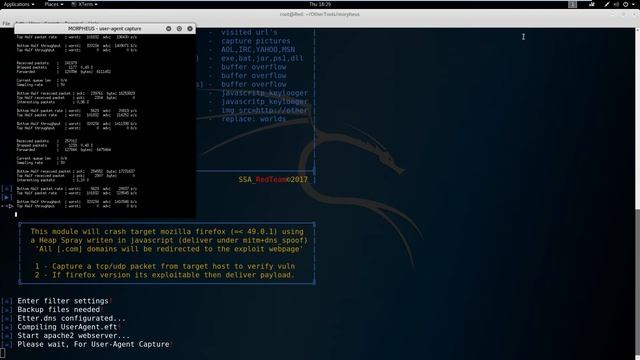Click the "visited url's" menu entry text
Viewport: 640px width, 360px height.
coord(249,32)
